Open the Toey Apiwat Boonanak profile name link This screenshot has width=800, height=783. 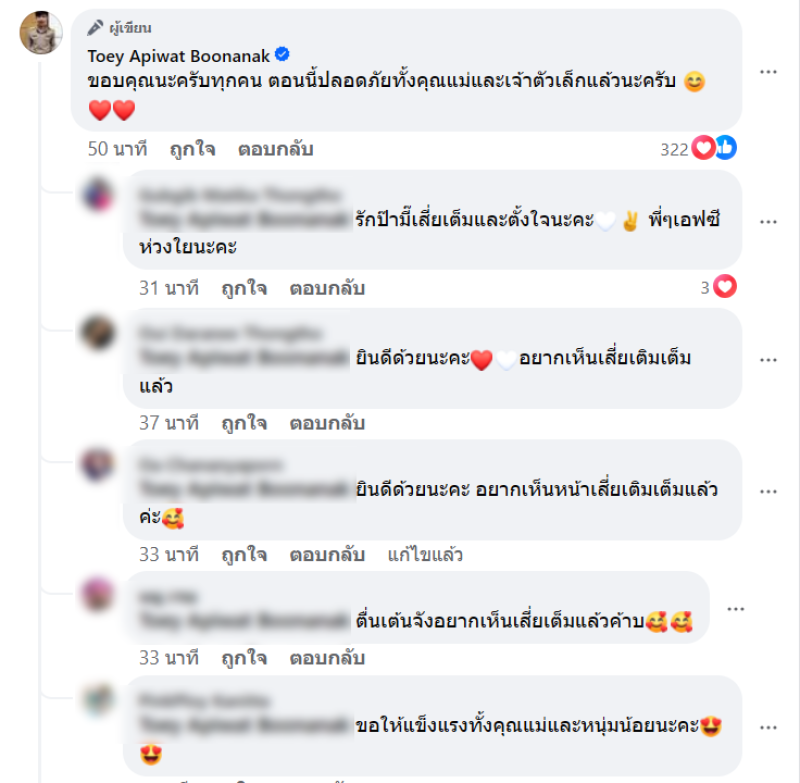(179, 56)
